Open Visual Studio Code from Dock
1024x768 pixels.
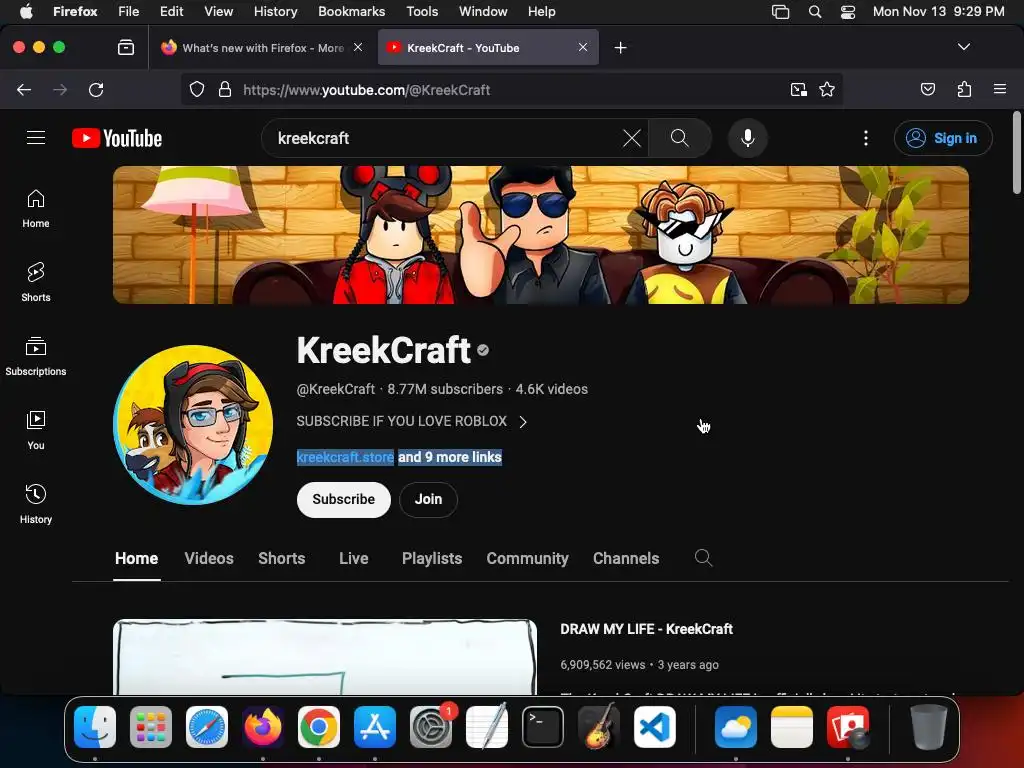pos(654,727)
